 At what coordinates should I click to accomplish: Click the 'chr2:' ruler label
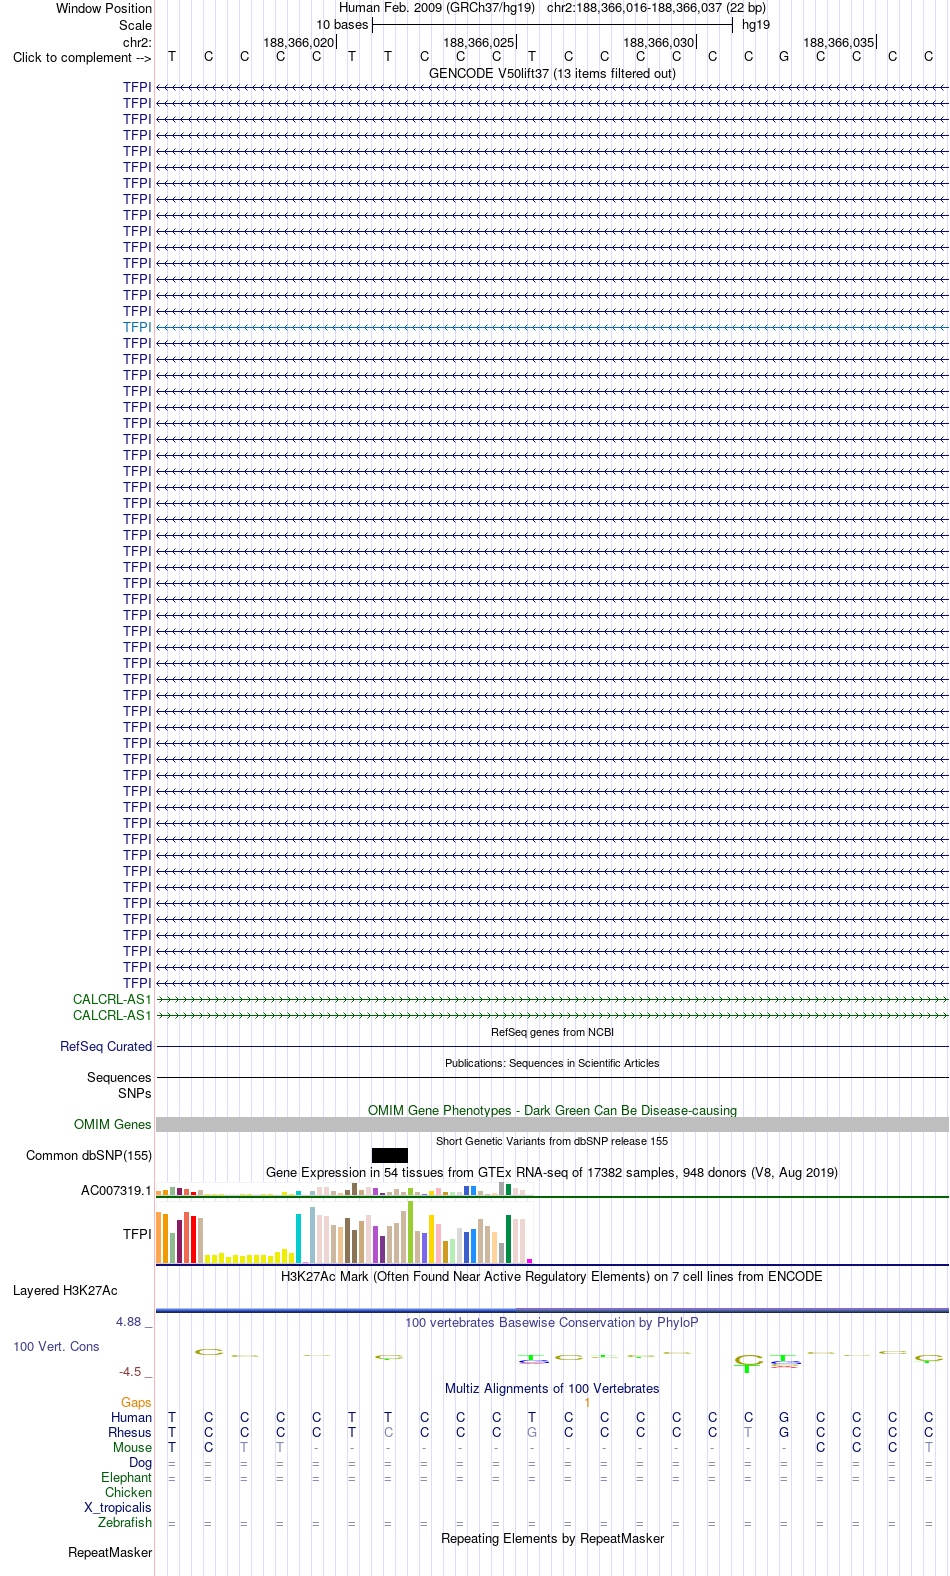click(x=137, y=42)
